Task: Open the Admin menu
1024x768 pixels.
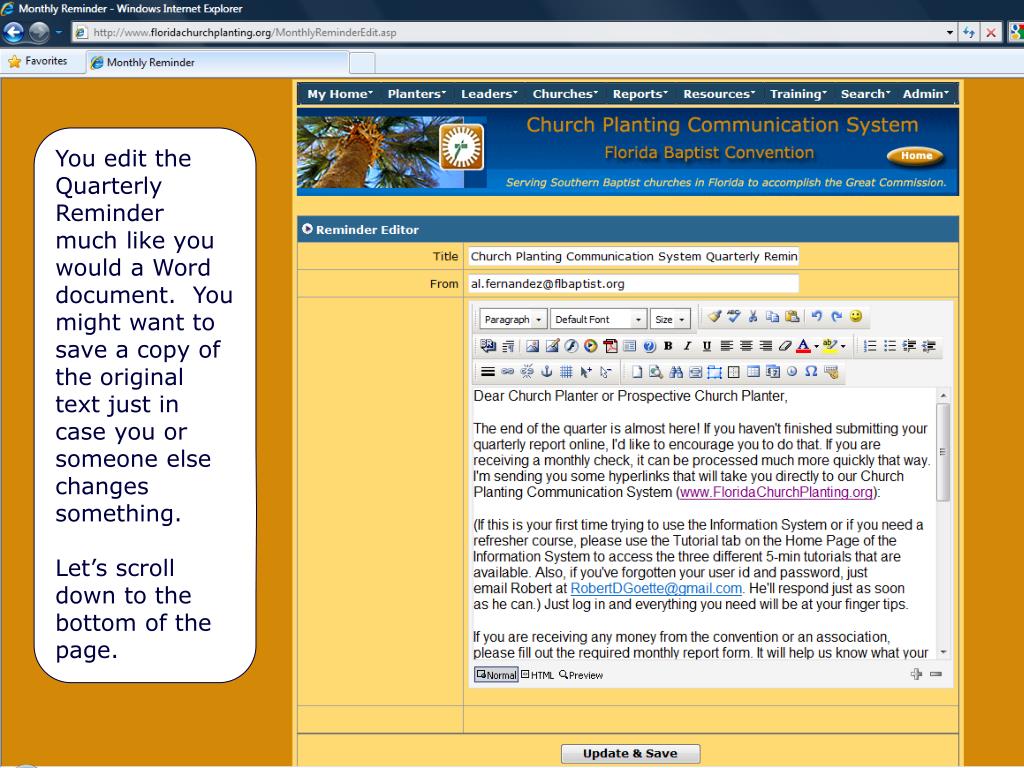Action: pos(925,94)
